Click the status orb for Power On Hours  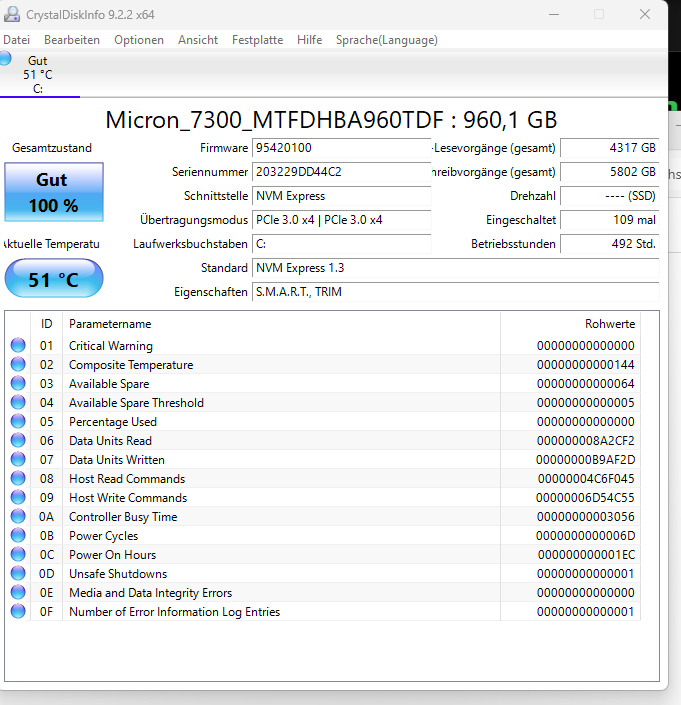pyautogui.click(x=18, y=554)
